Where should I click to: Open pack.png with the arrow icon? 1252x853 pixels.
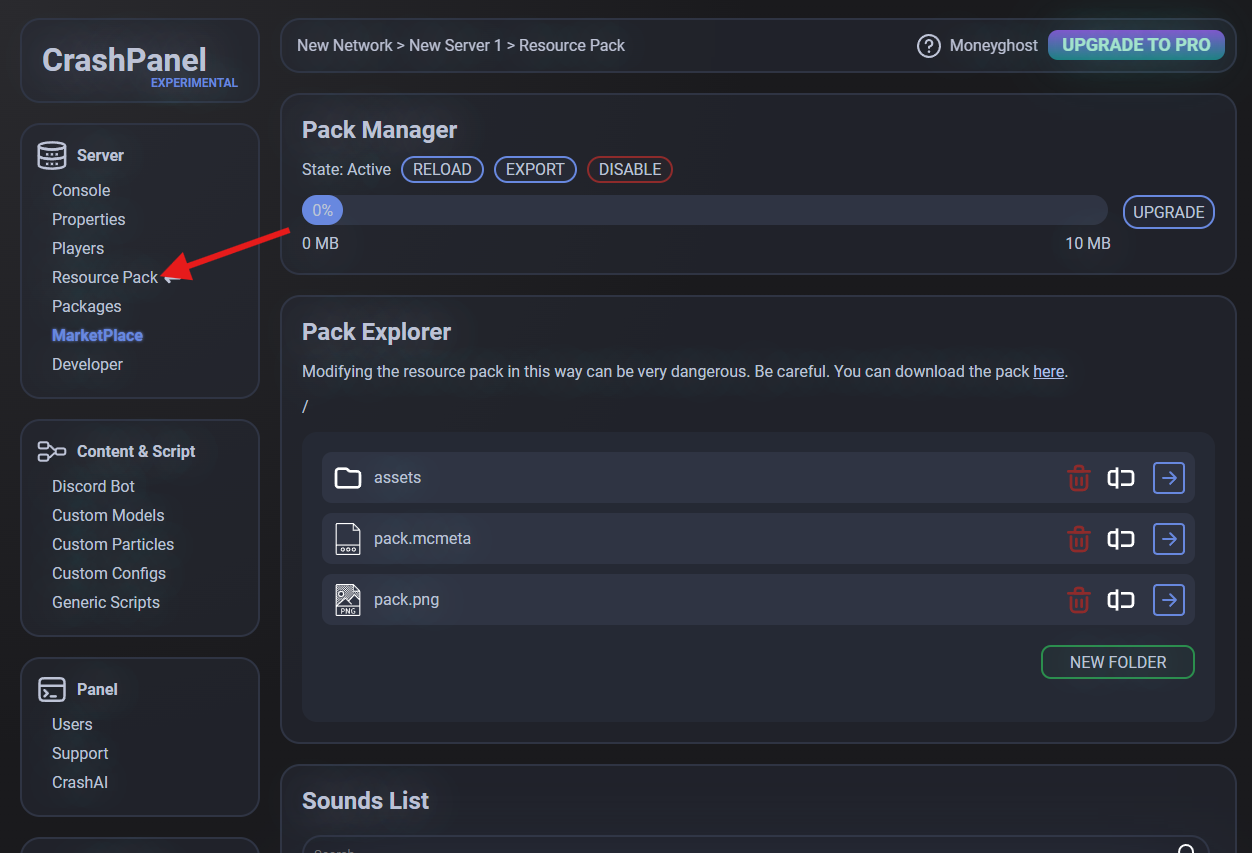point(1168,600)
